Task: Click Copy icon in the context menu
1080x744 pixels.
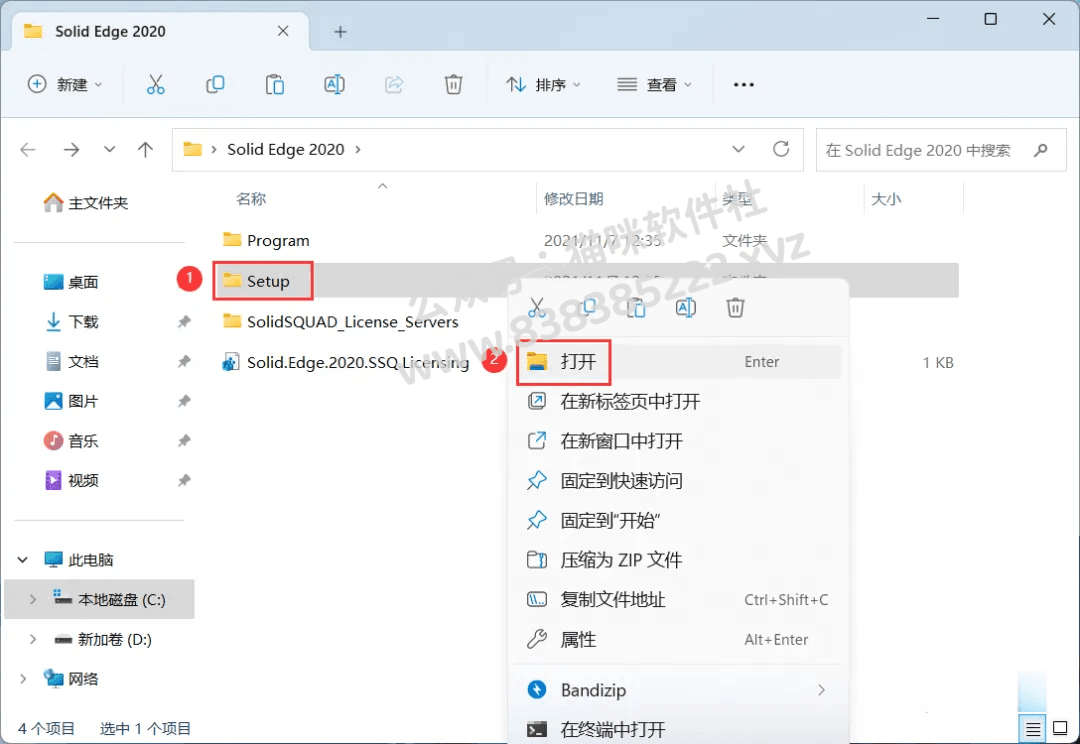Action: pos(588,307)
